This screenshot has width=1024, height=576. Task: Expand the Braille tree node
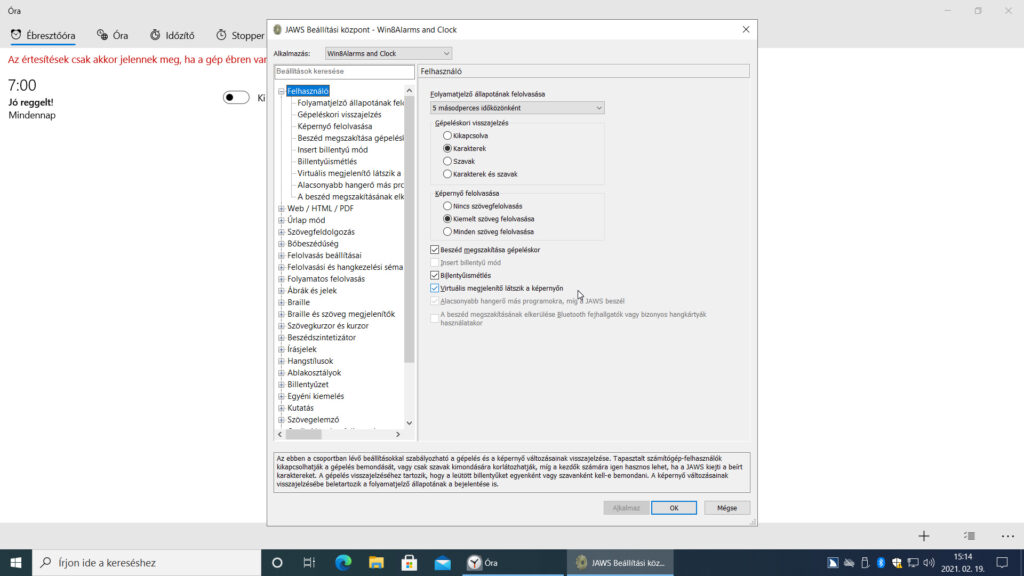281,303
